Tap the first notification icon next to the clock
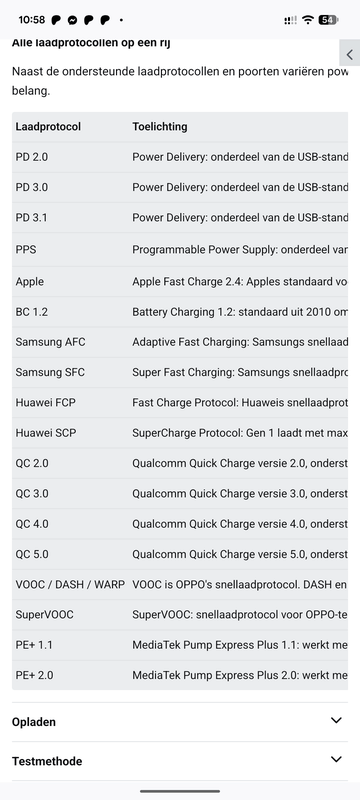The image size is (360, 800). point(56,20)
